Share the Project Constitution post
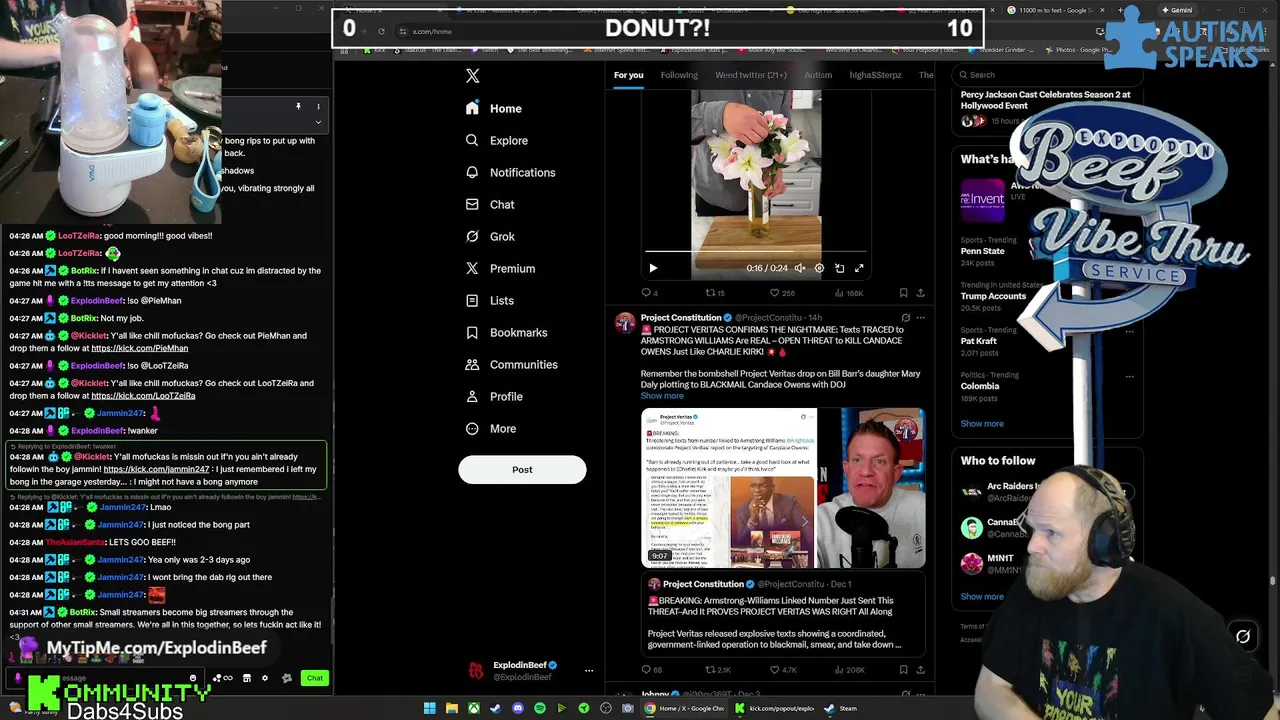This screenshot has height=720, width=1280. click(x=920, y=670)
